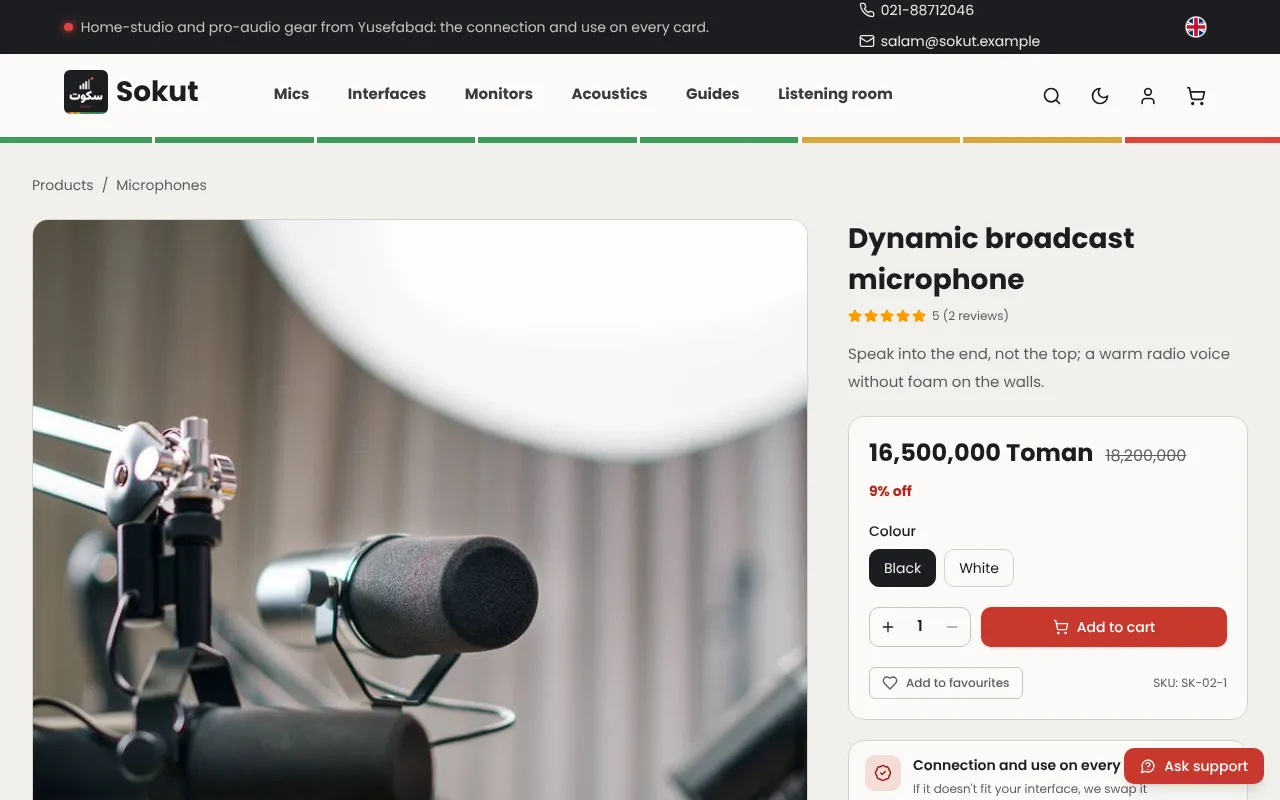The width and height of the screenshot is (1280, 800).
Task: Decrease quantity with minus button
Action: tap(952, 627)
